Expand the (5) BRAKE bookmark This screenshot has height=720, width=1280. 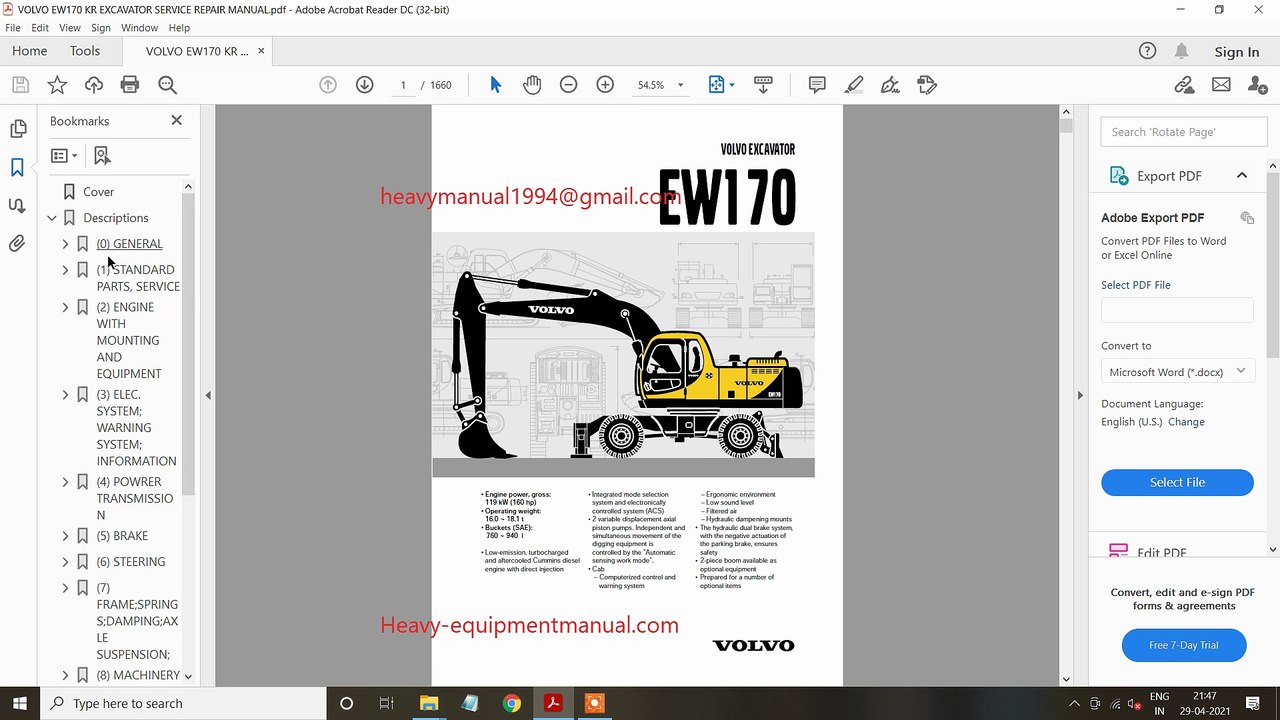pos(65,536)
